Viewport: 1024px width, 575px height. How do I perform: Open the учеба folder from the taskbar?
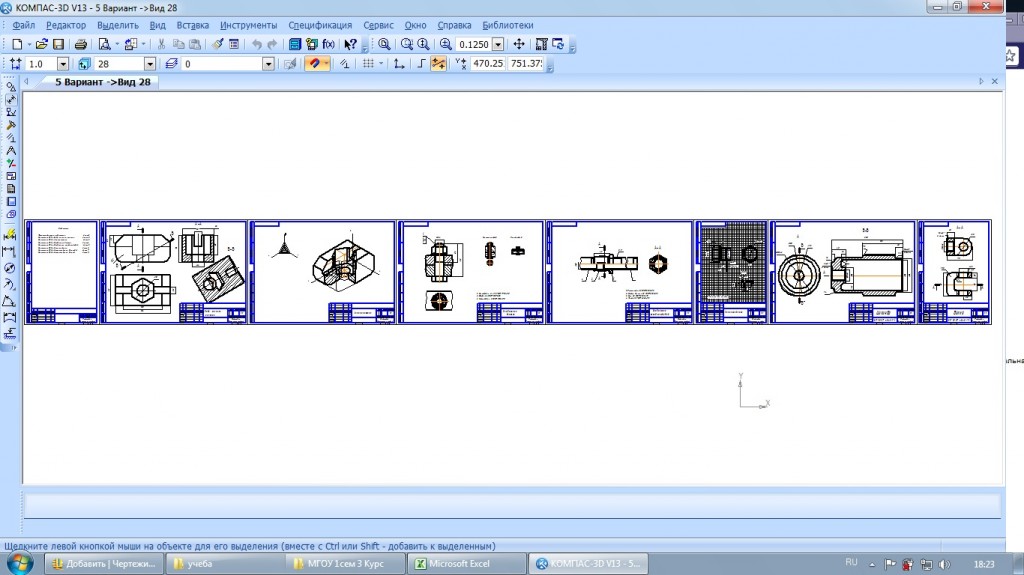(224, 563)
